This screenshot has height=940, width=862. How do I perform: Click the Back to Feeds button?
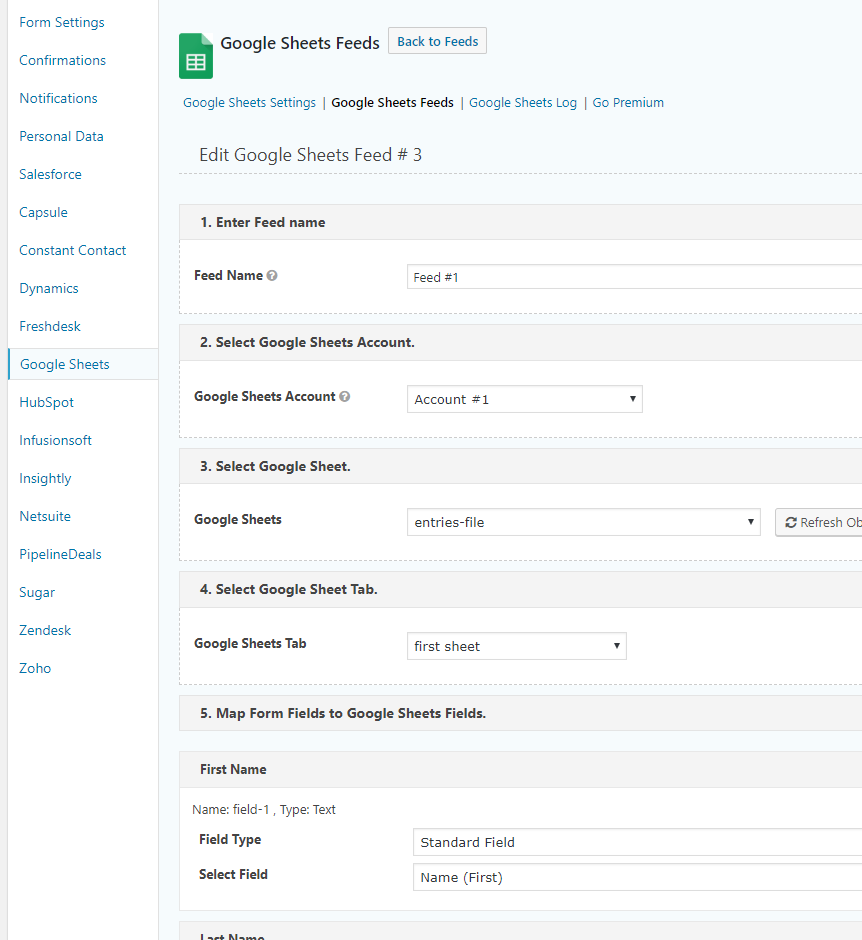point(437,41)
